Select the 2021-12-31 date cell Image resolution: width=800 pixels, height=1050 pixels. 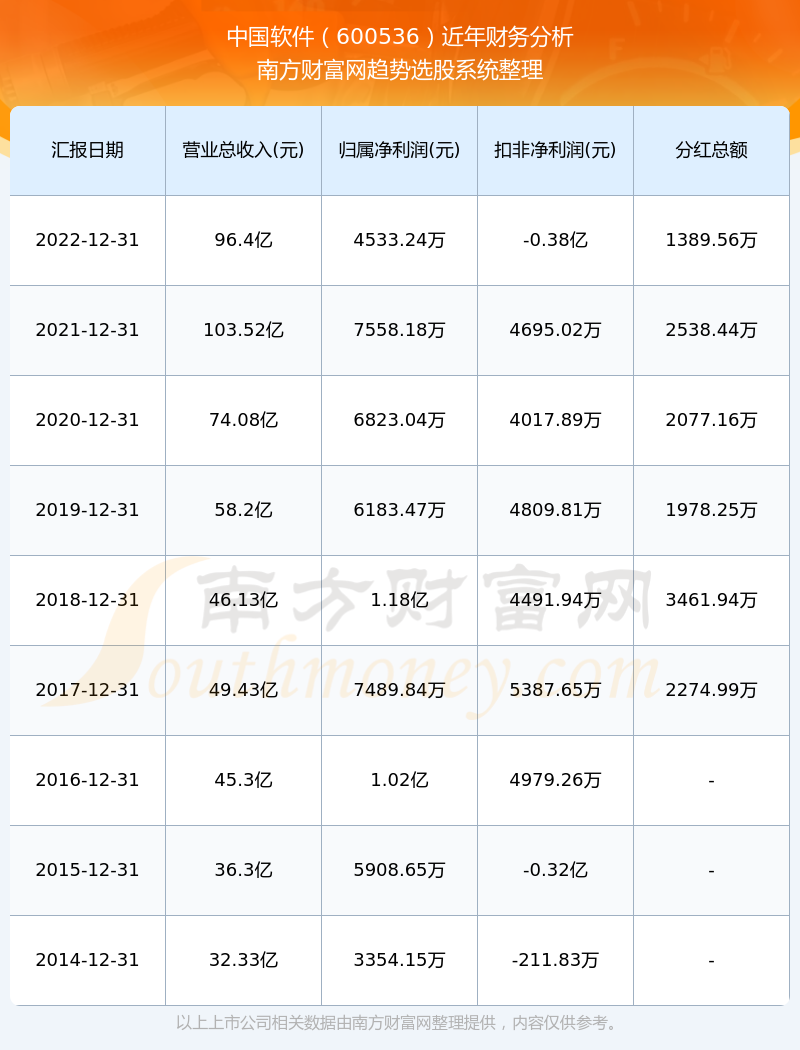point(88,330)
